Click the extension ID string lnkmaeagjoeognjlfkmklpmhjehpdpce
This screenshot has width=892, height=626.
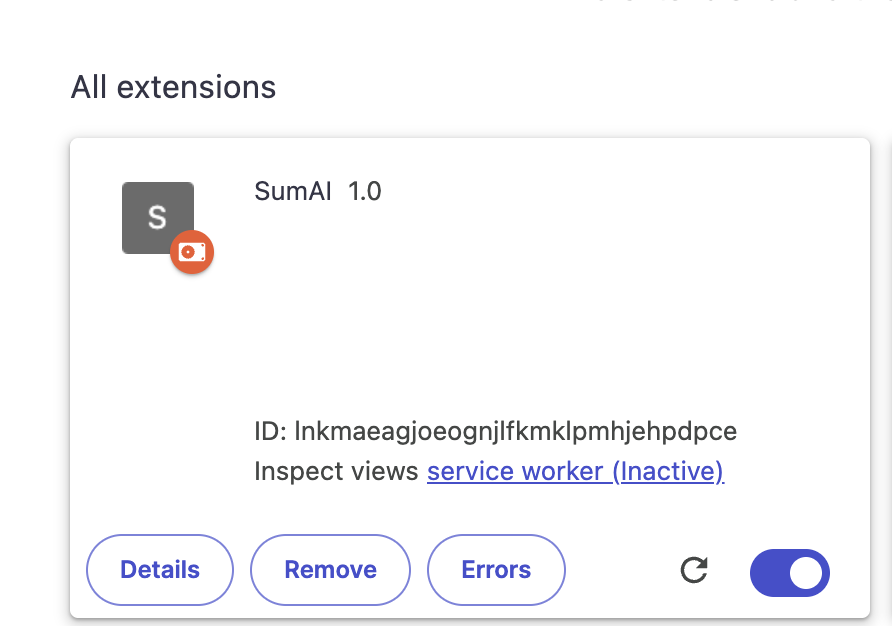[x=515, y=432]
